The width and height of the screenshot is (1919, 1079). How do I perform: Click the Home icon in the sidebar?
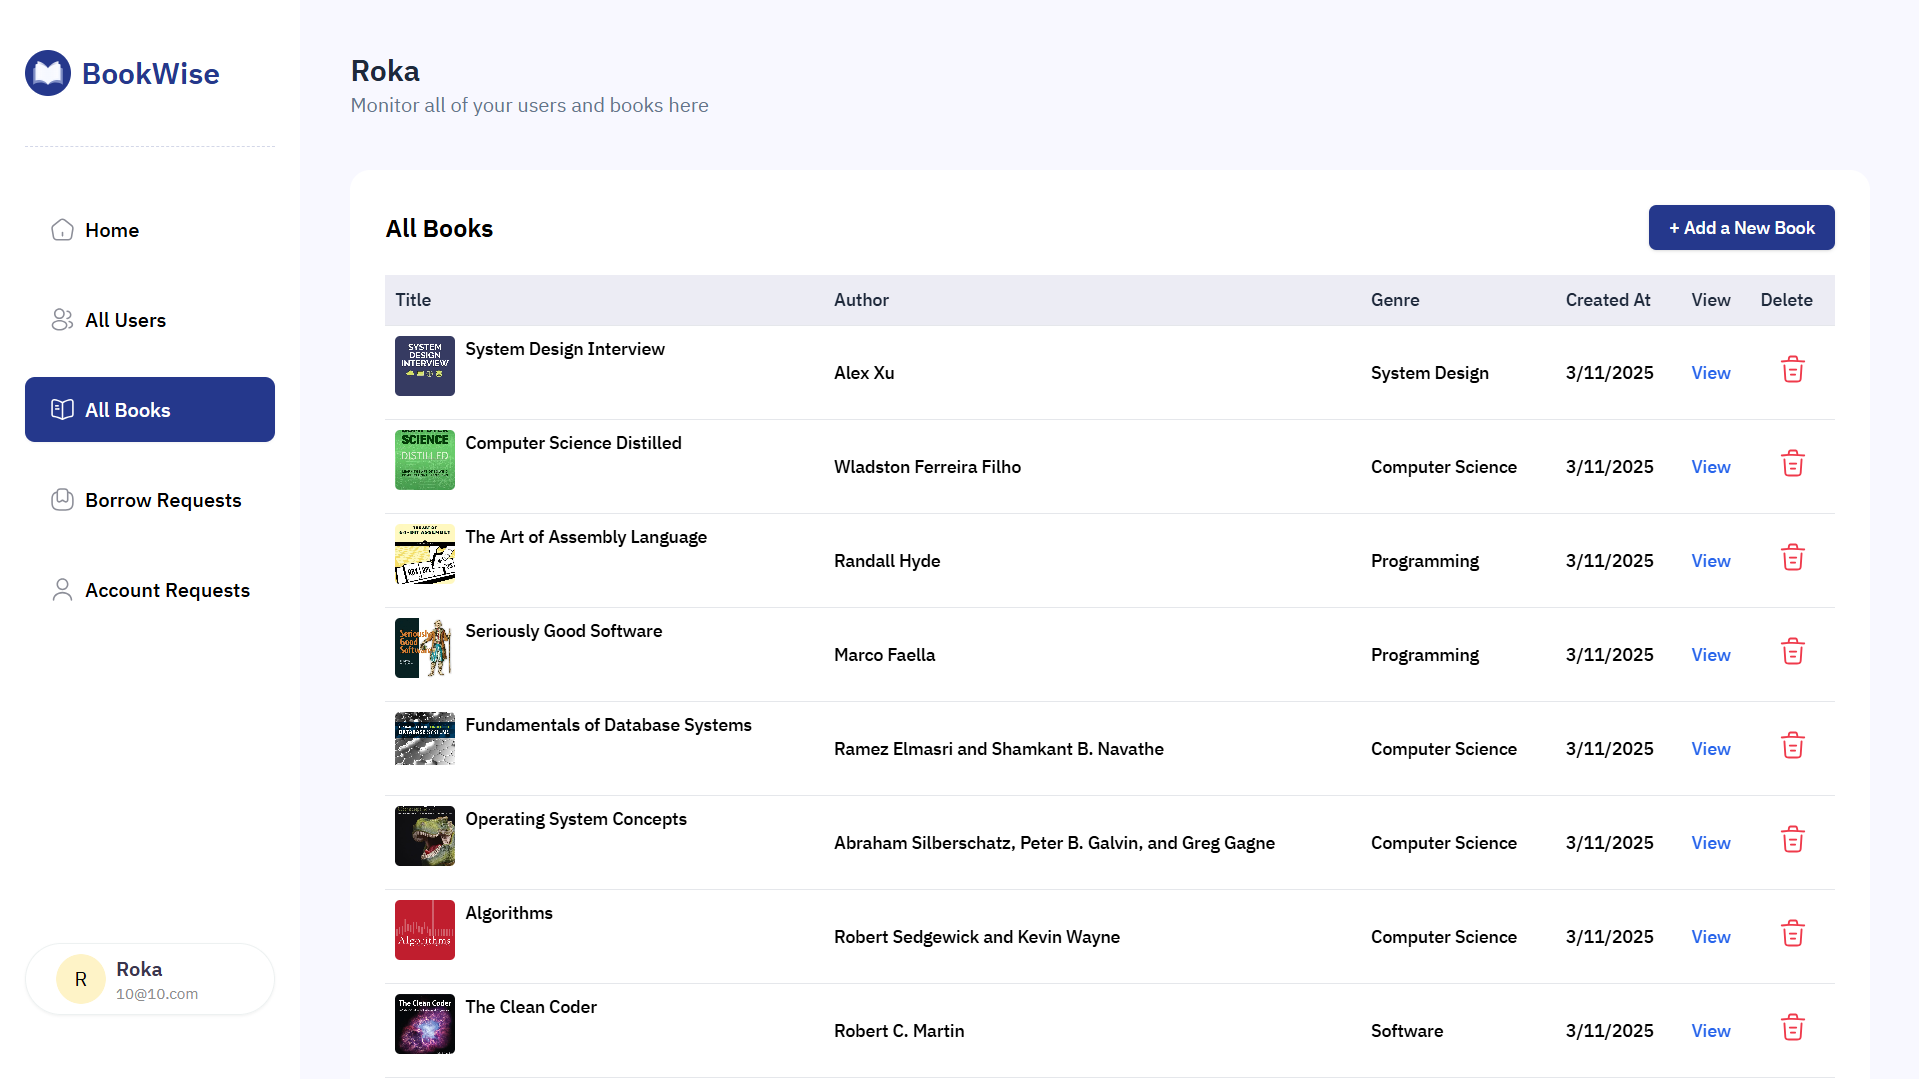point(62,229)
